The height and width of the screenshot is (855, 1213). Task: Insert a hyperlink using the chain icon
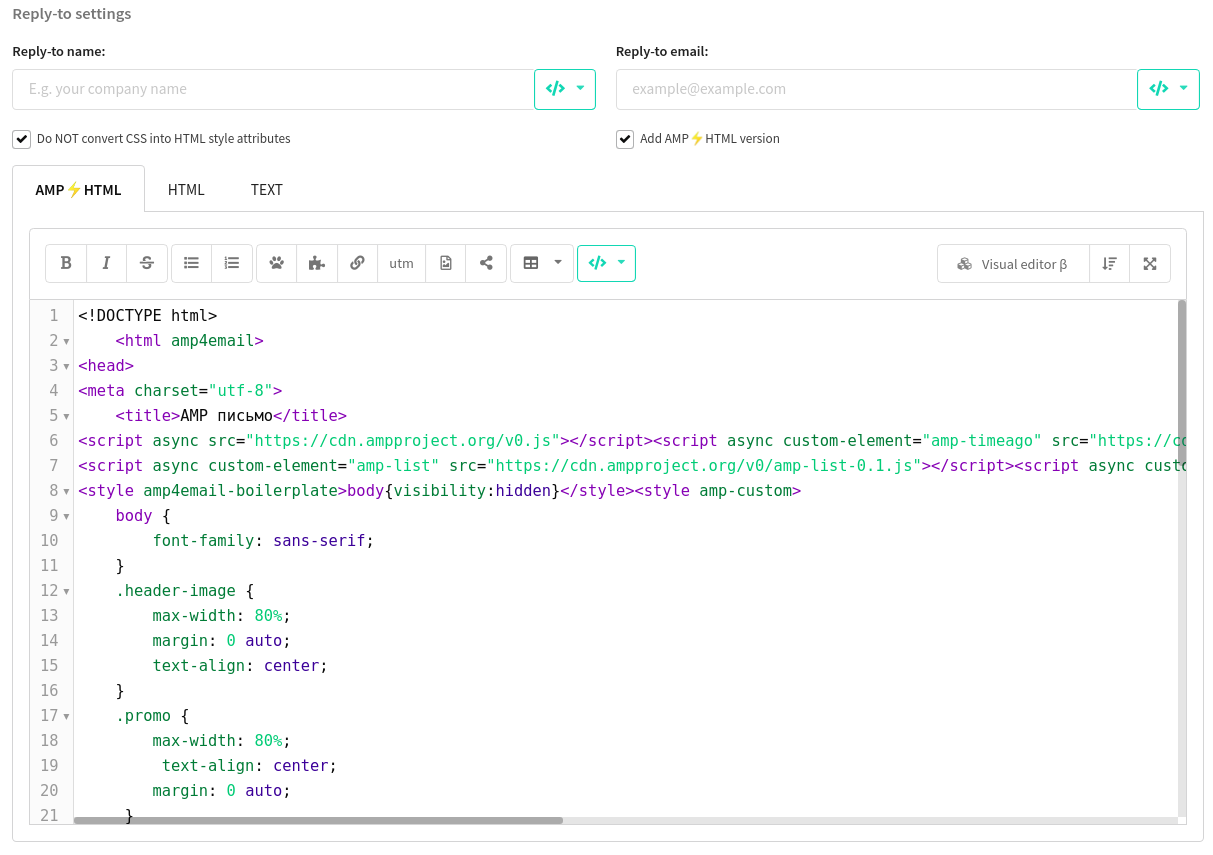click(357, 263)
